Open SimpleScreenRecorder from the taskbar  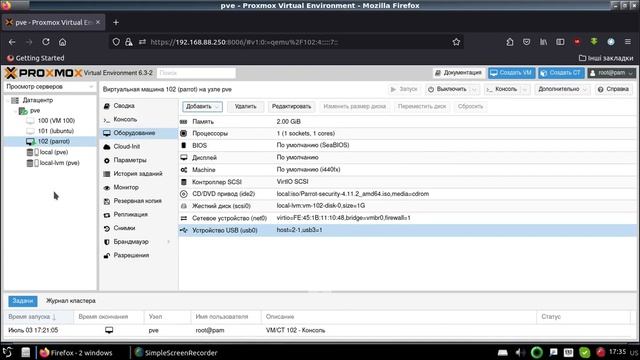(176, 353)
